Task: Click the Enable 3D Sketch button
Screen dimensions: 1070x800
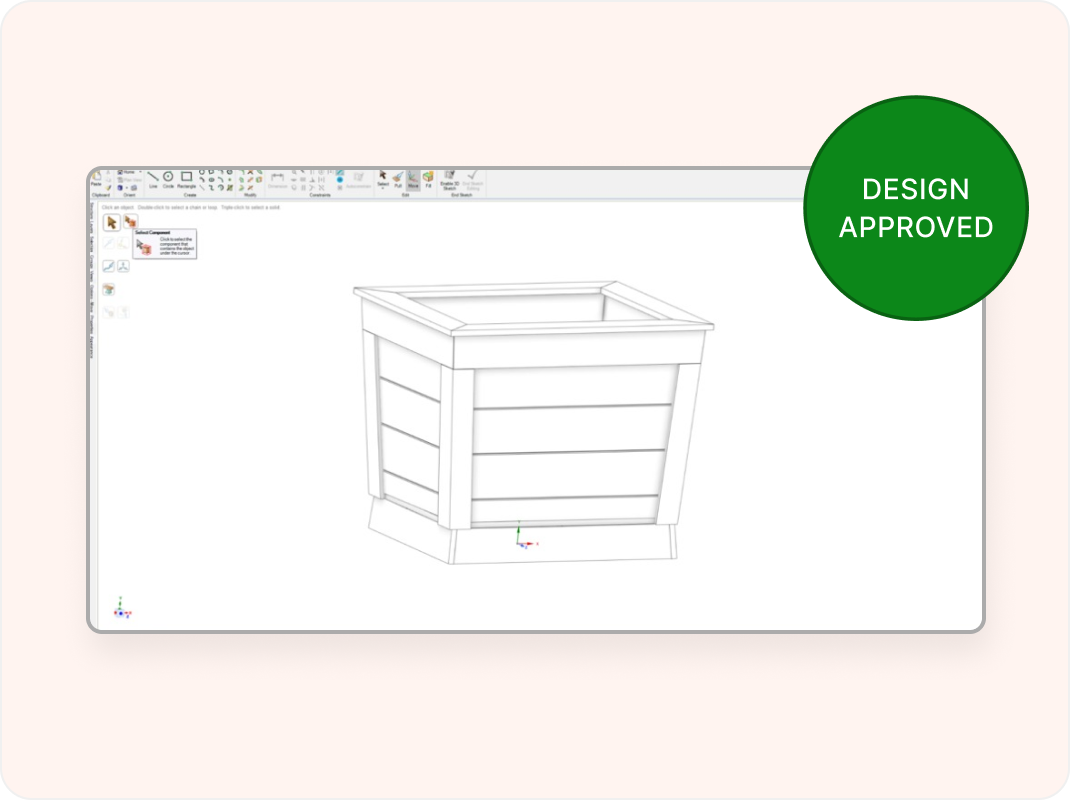Action: pos(449,178)
